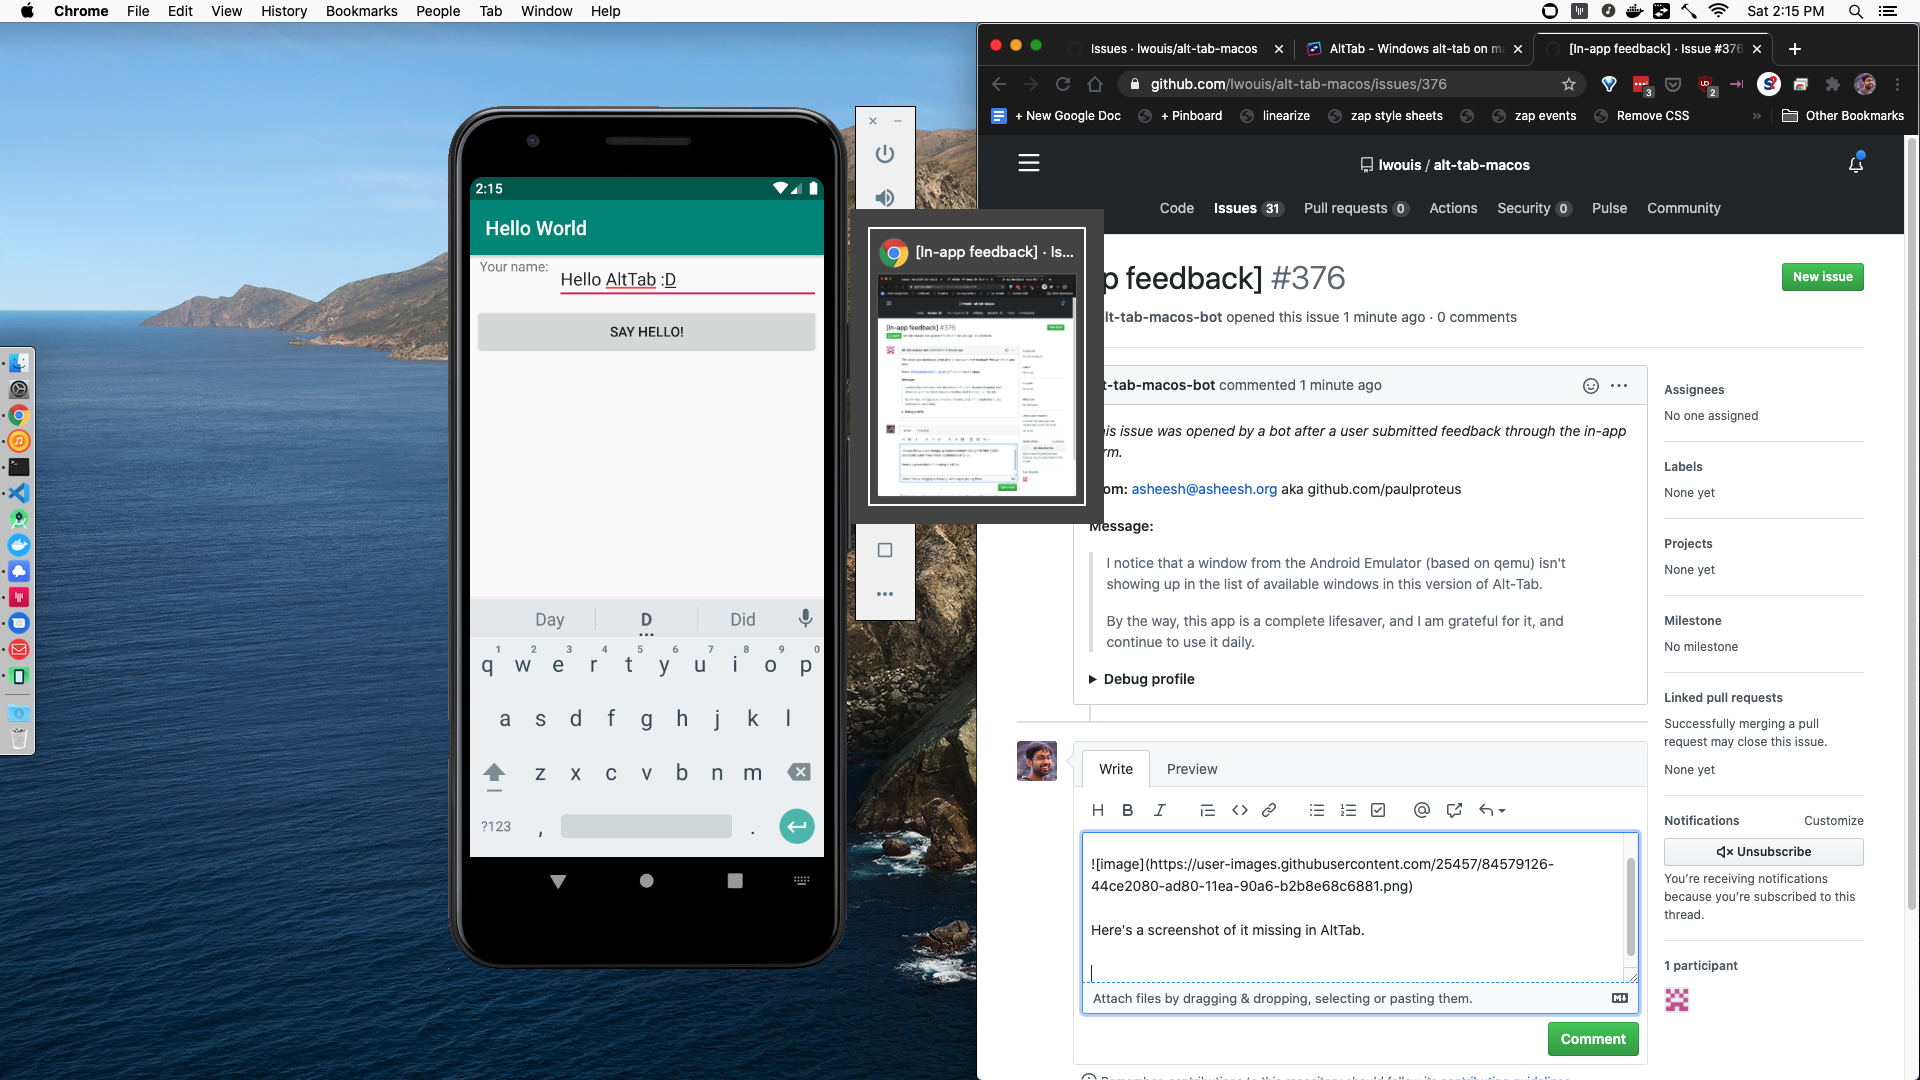Click Customize notifications link
Screen dimensions: 1920x1080
[1833, 821]
